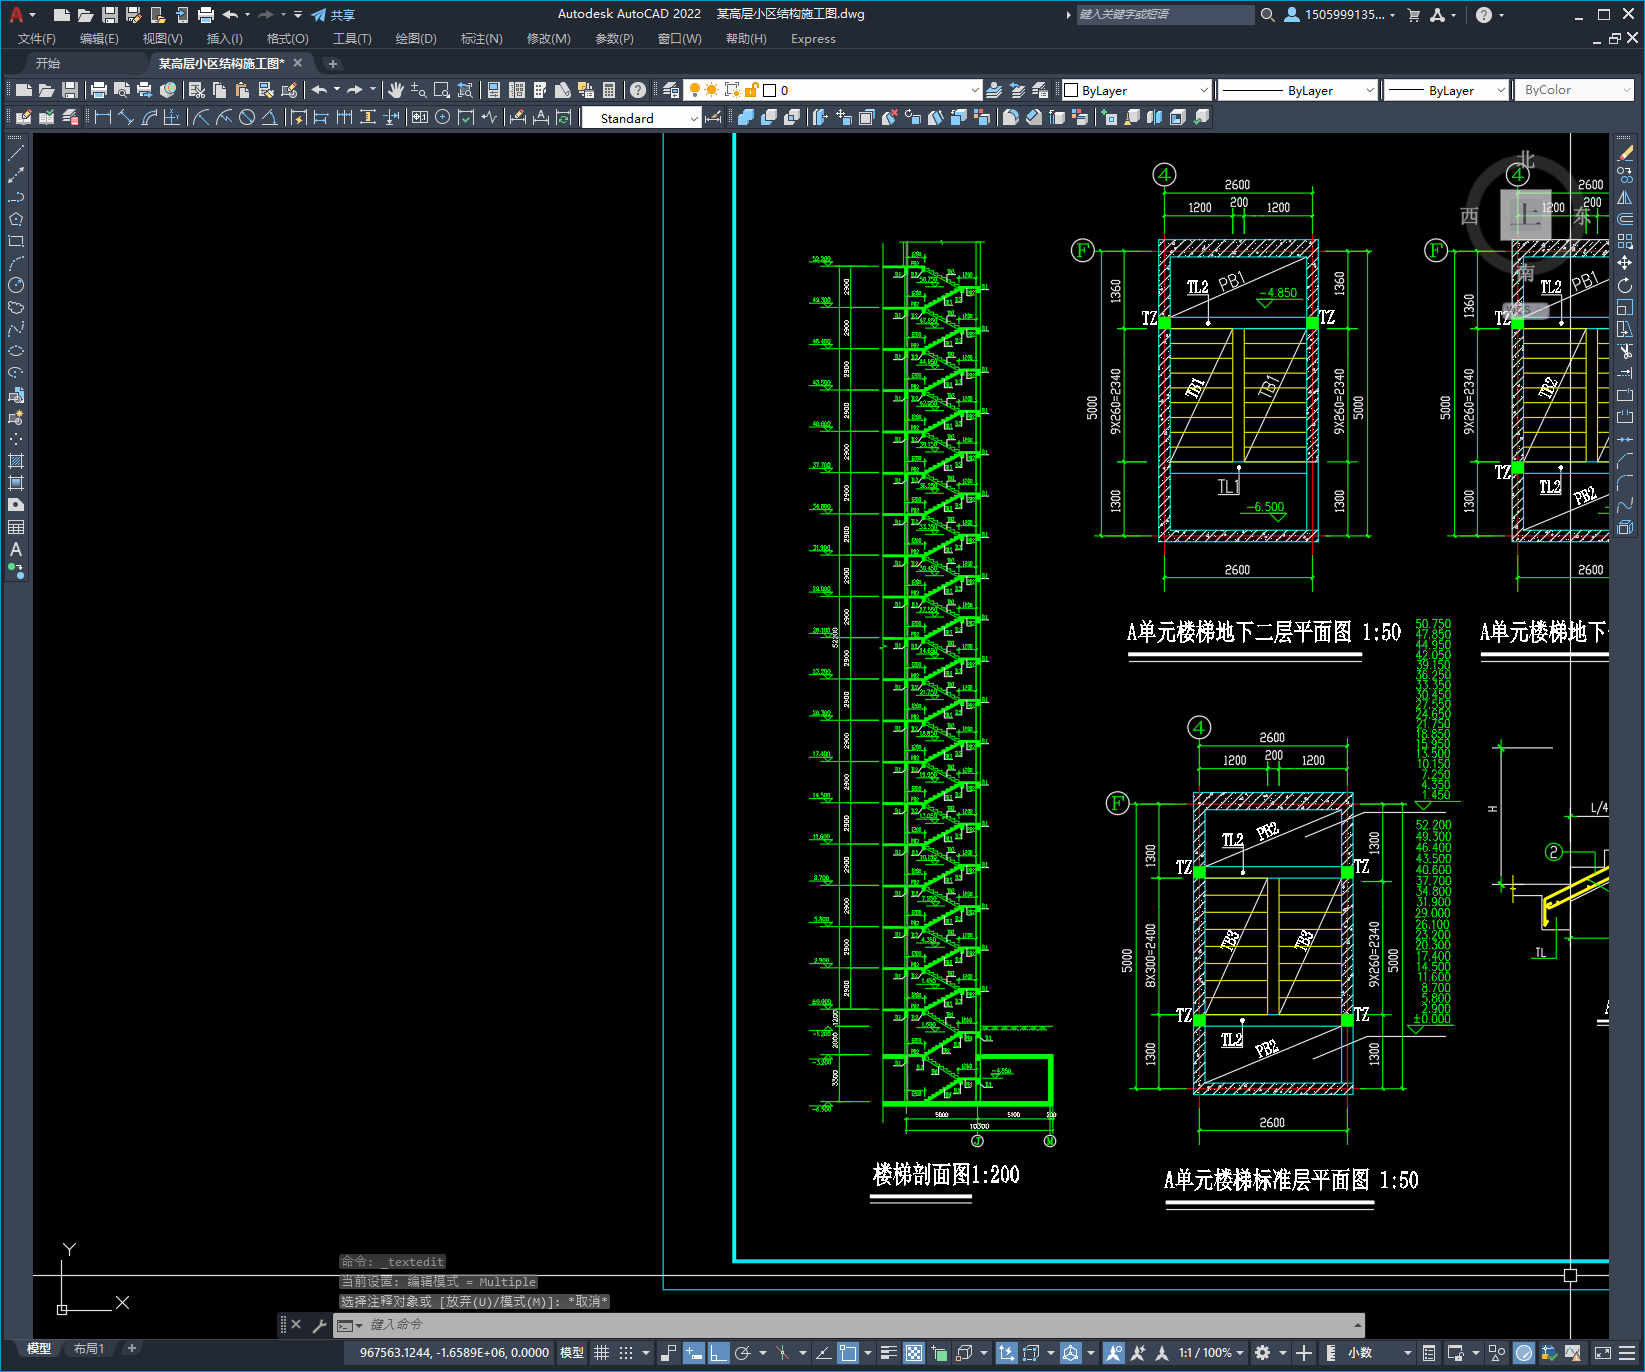Click the Solid Union icon
The height and width of the screenshot is (1372, 1645).
pos(745,117)
